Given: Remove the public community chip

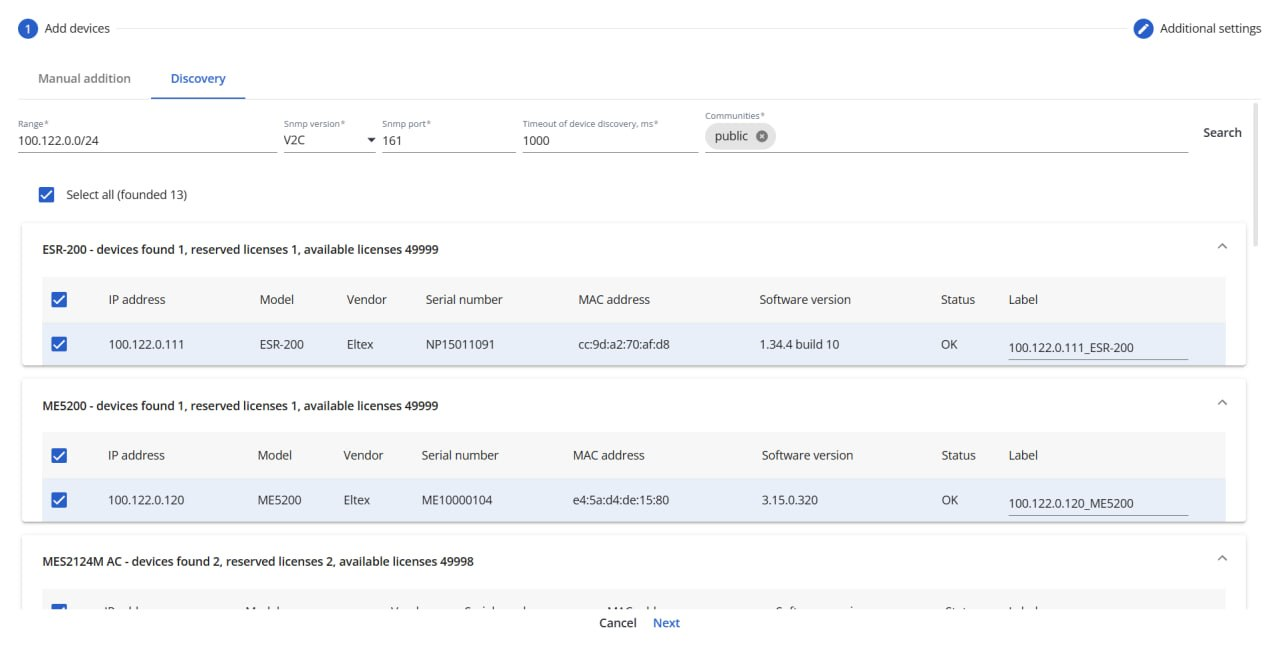Looking at the screenshot, I should 762,136.
